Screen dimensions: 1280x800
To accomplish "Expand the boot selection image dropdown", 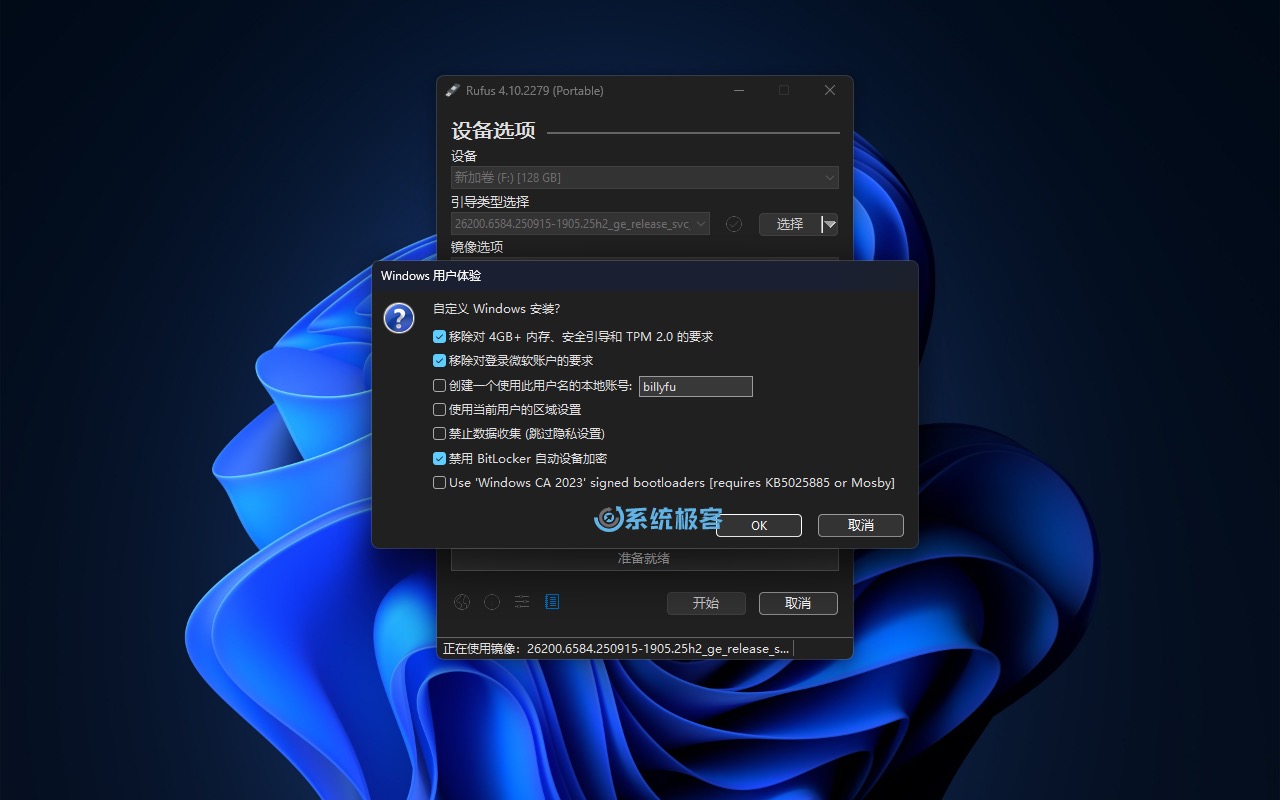I will point(580,224).
